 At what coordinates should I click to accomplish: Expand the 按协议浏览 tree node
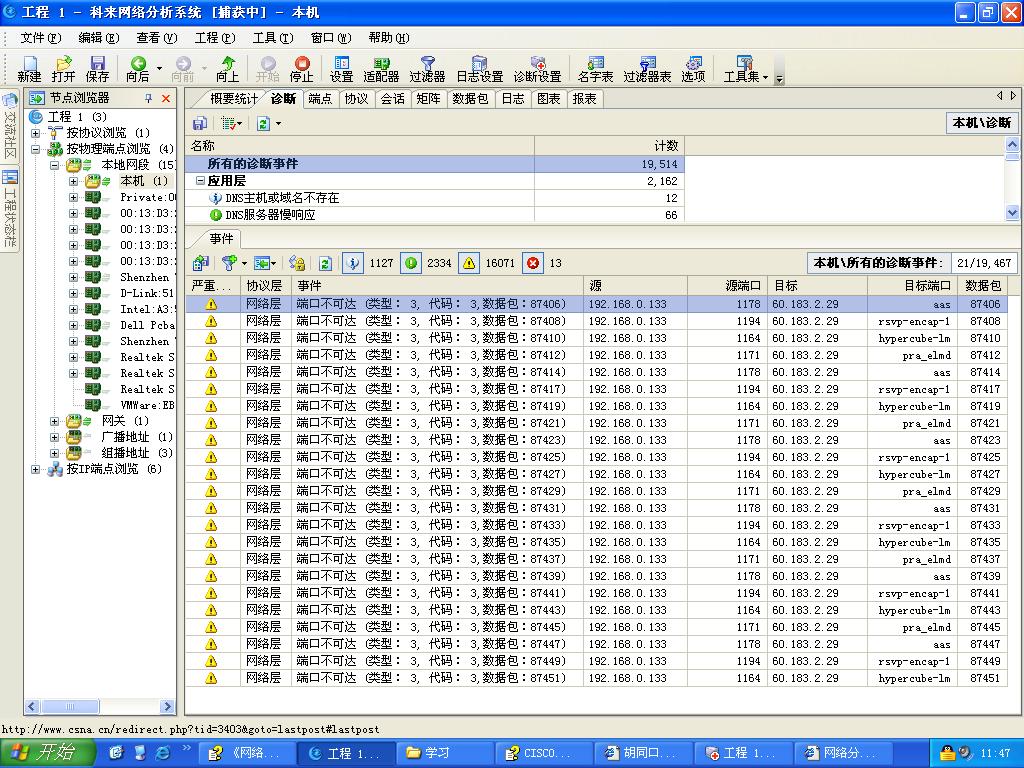click(x=36, y=133)
